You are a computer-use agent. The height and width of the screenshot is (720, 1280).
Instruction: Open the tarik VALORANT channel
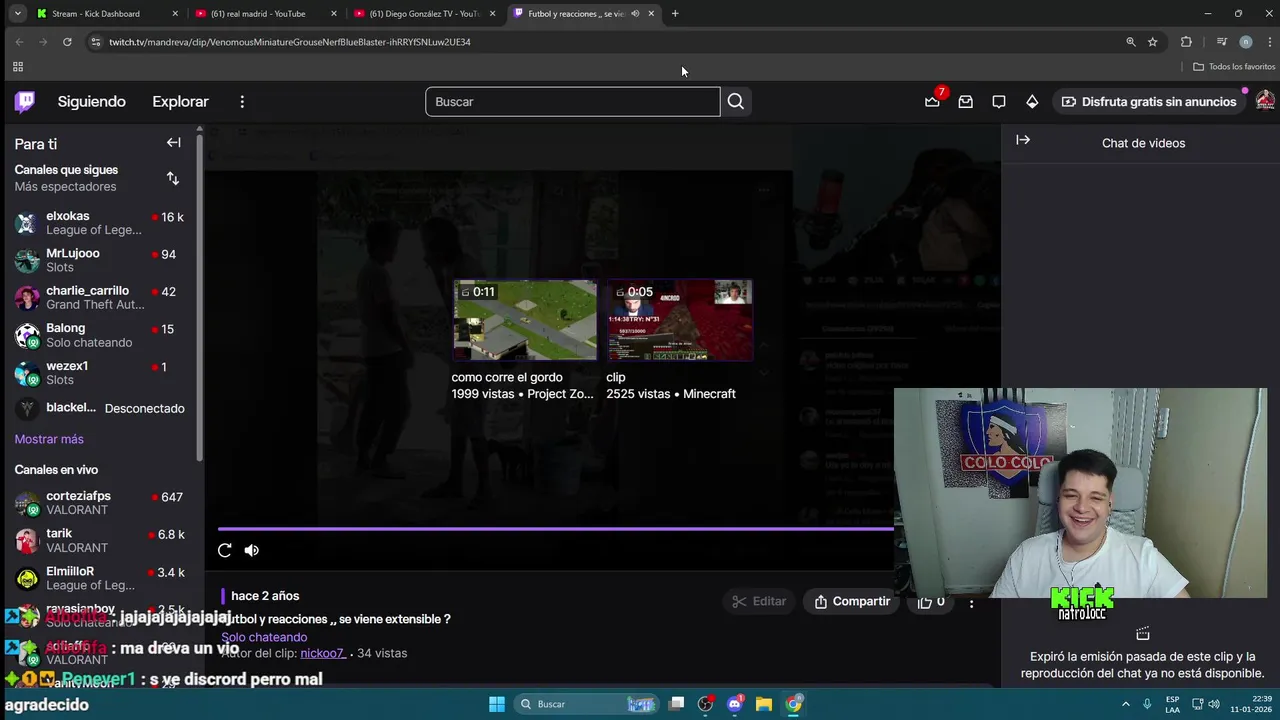point(100,540)
